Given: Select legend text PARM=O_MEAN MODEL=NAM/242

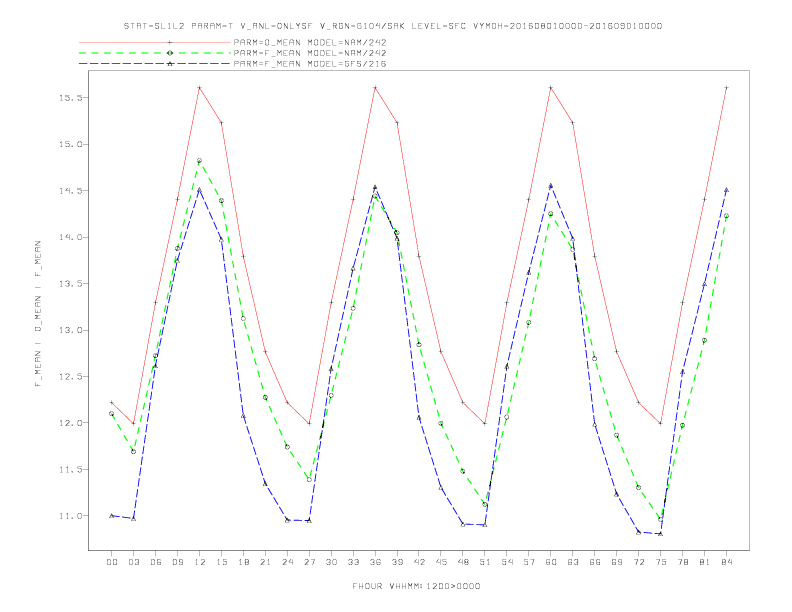Looking at the screenshot, I should [310, 42].
